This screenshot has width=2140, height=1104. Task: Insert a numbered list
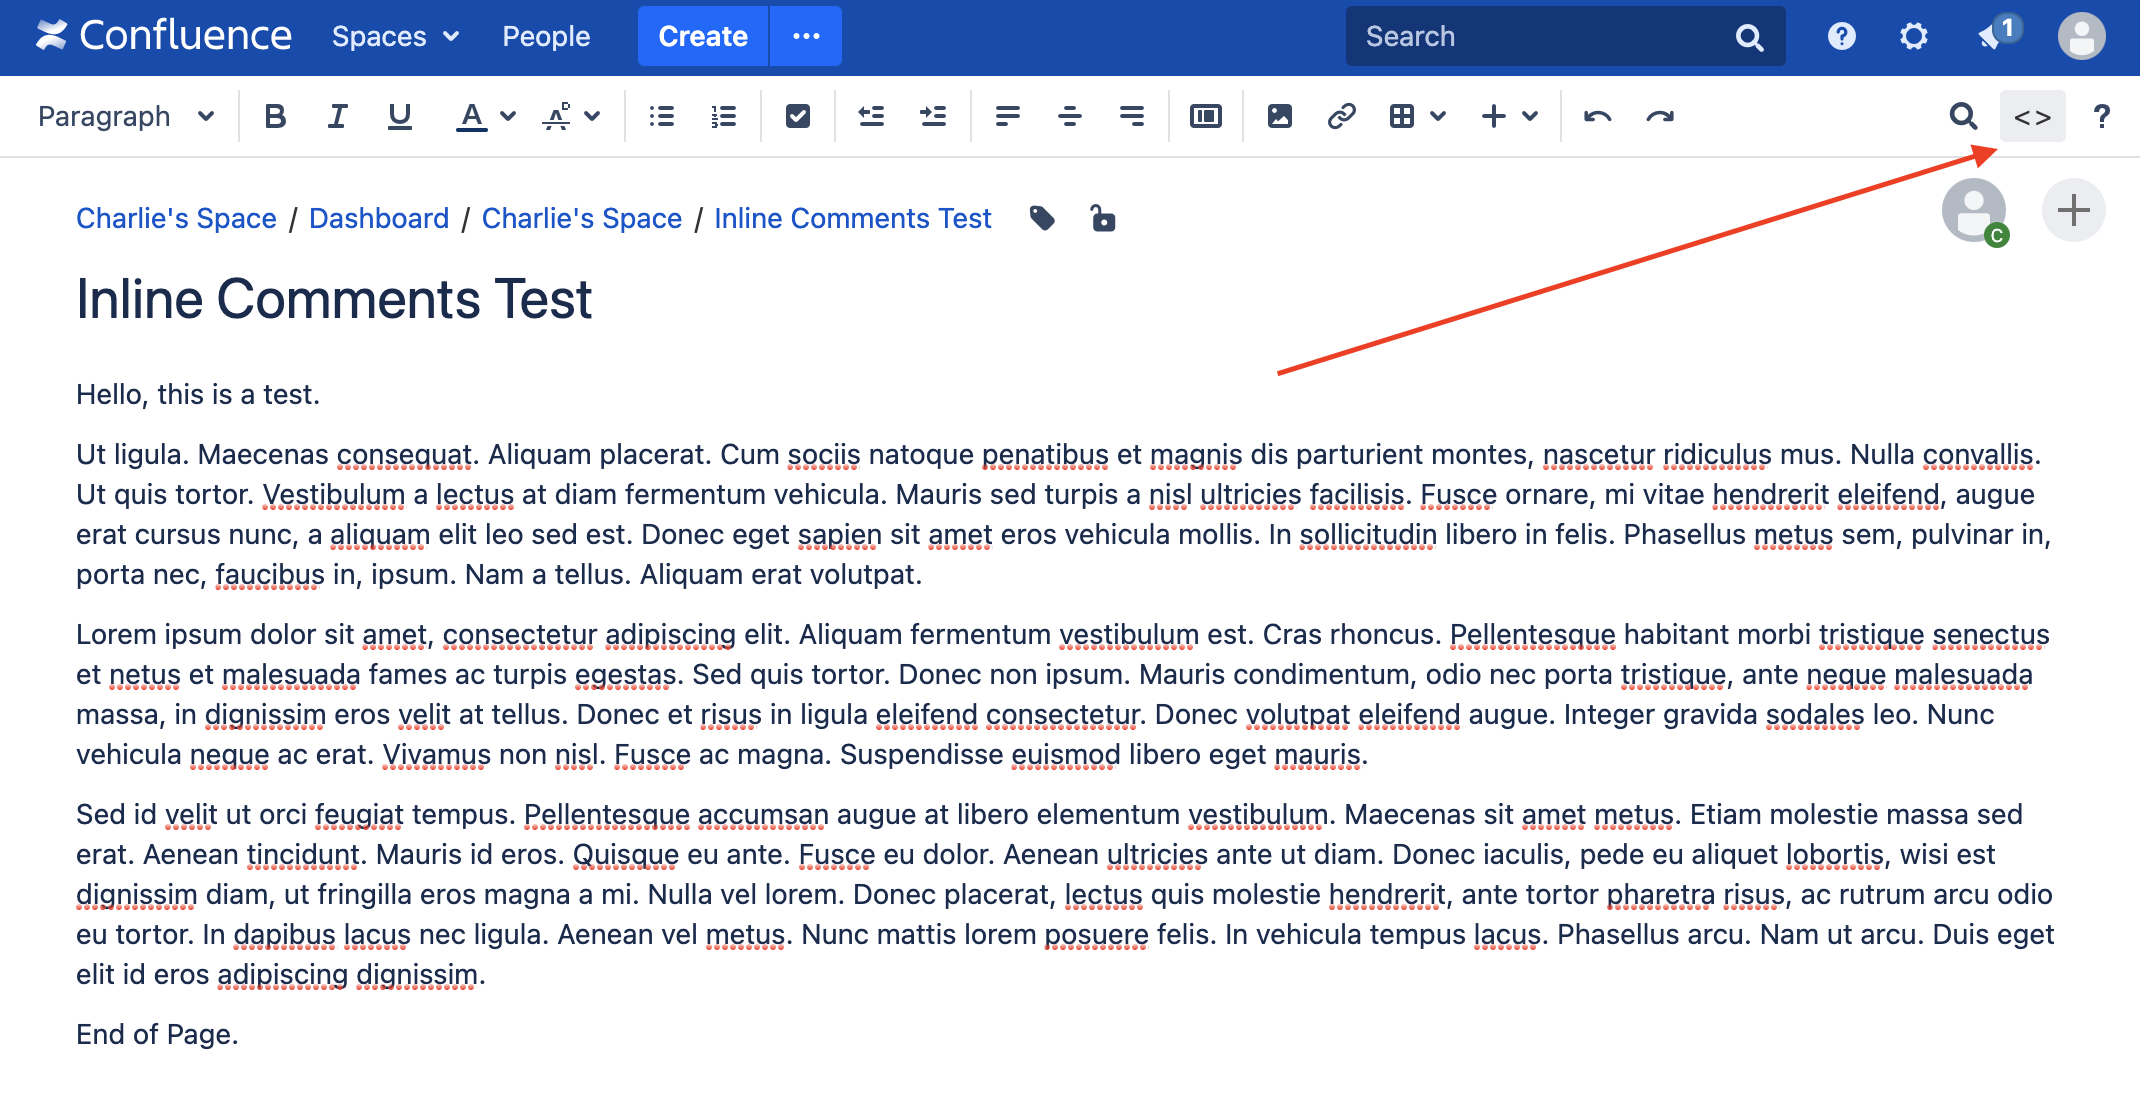pyautogui.click(x=723, y=117)
